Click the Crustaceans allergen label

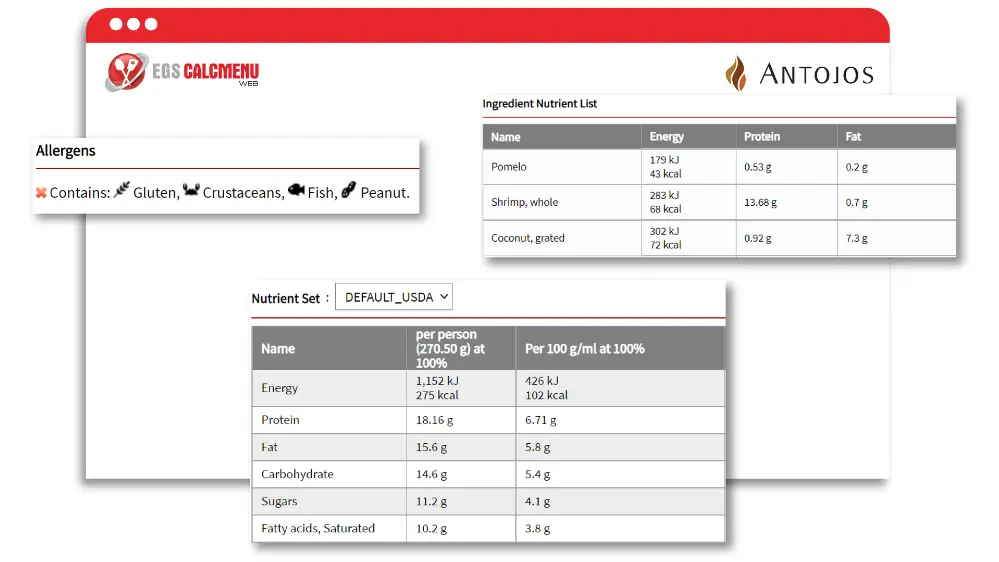(243, 193)
